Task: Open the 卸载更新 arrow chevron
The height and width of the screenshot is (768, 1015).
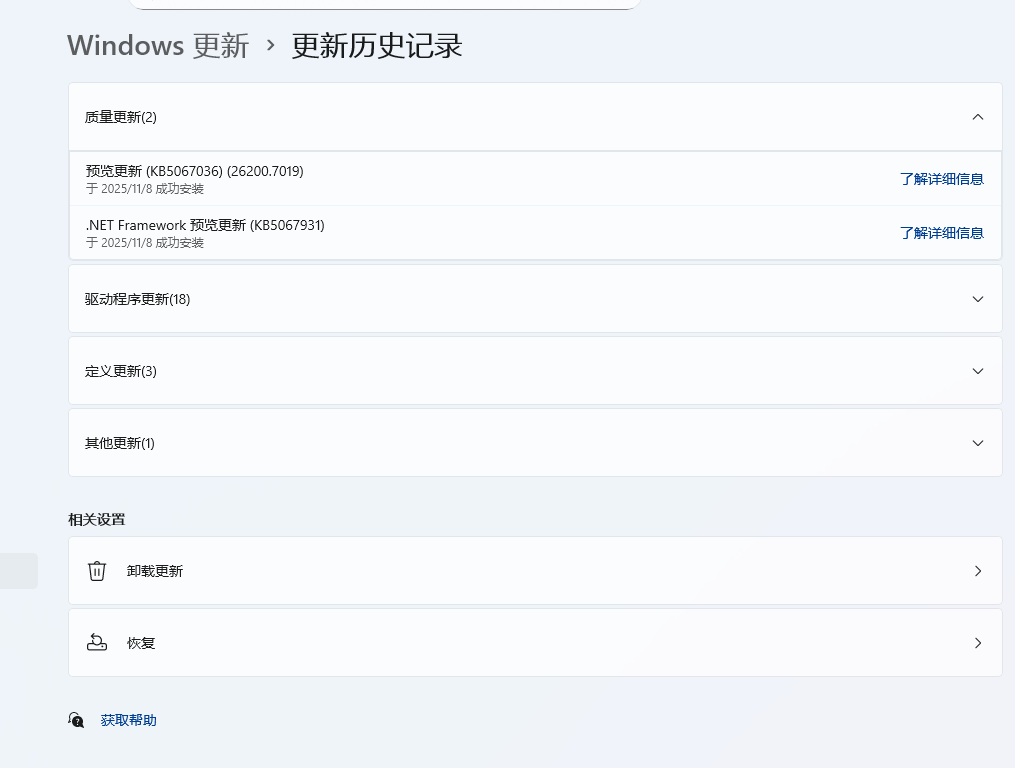Action: (x=977, y=570)
